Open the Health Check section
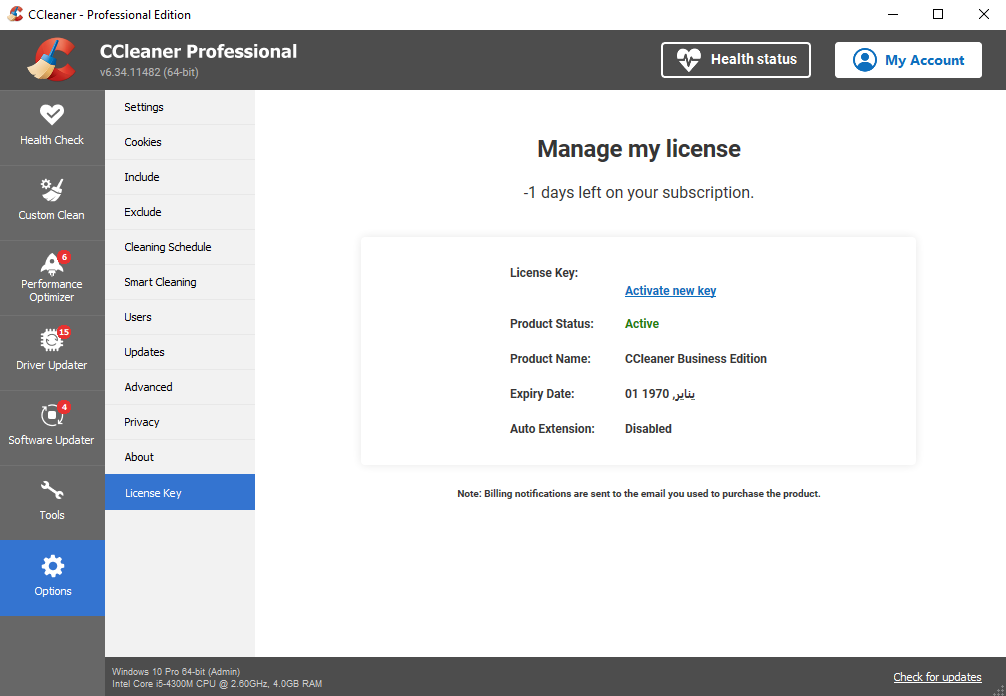Viewport: 1006px width, 696px height. (x=52, y=127)
